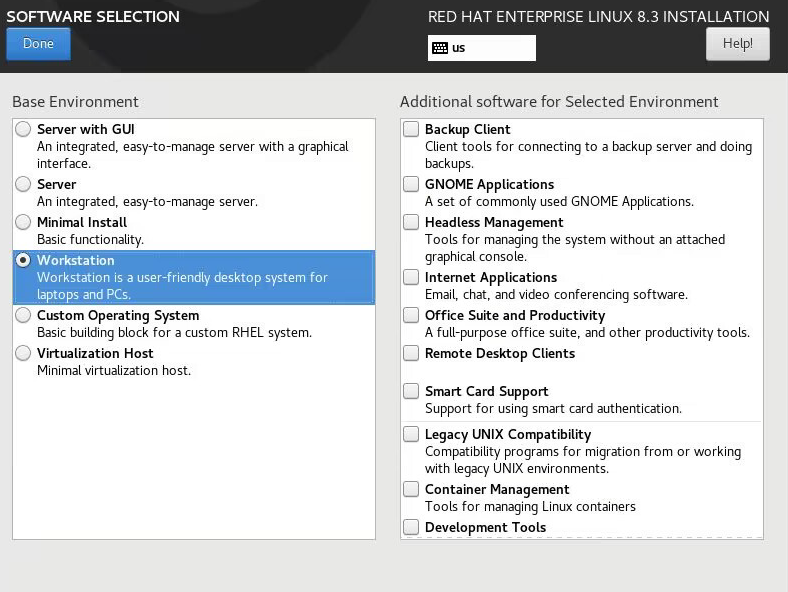Open the Help! button
This screenshot has width=788, height=592.
(737, 44)
